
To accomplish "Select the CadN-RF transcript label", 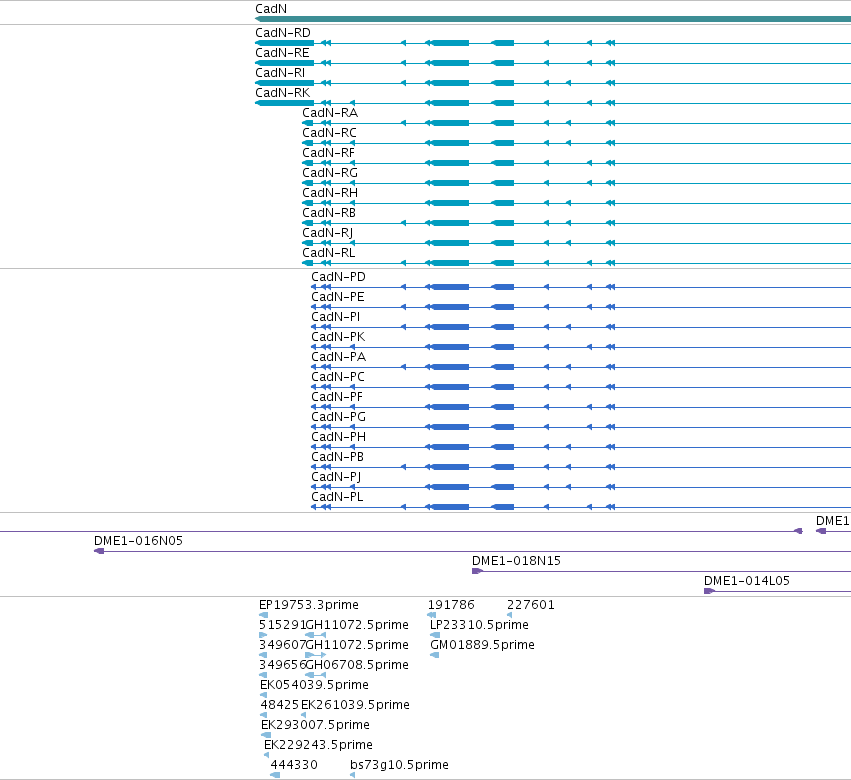I will click(x=328, y=153).
